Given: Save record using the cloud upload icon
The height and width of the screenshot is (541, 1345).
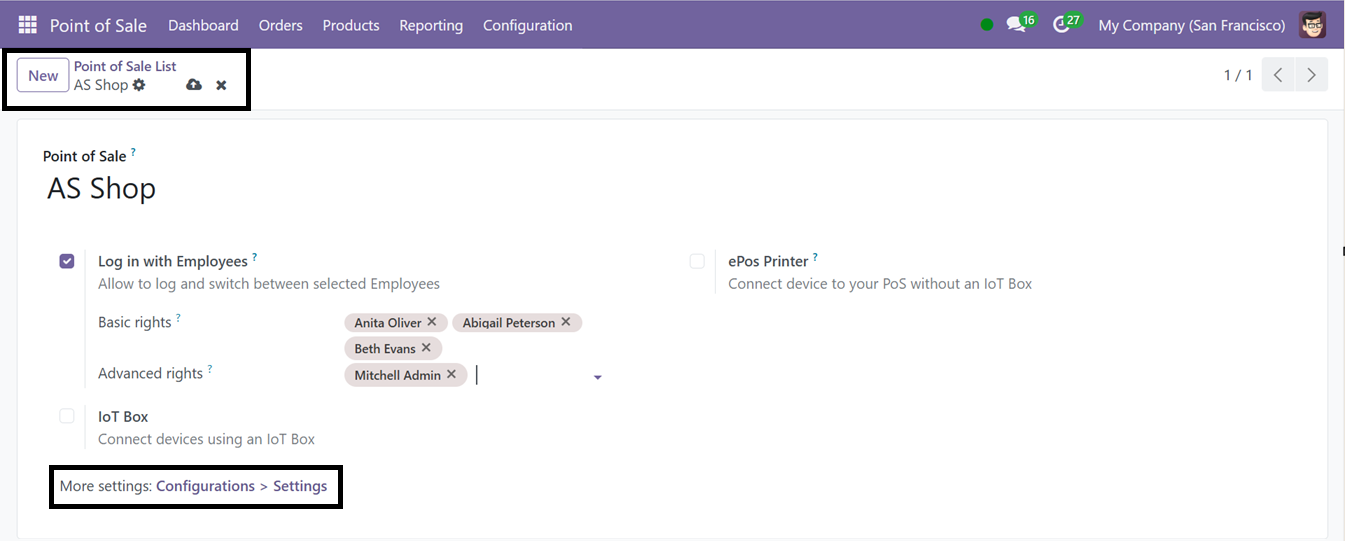Looking at the screenshot, I should [194, 85].
